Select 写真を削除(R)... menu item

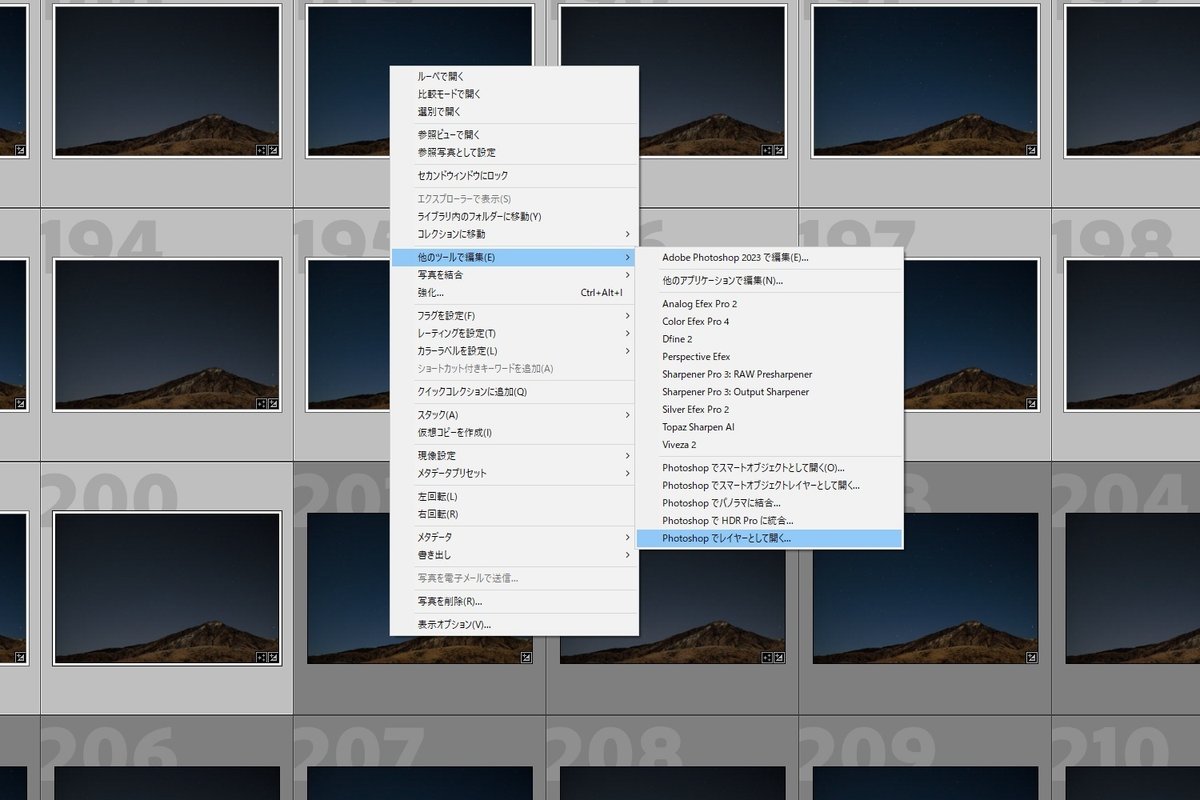514,602
